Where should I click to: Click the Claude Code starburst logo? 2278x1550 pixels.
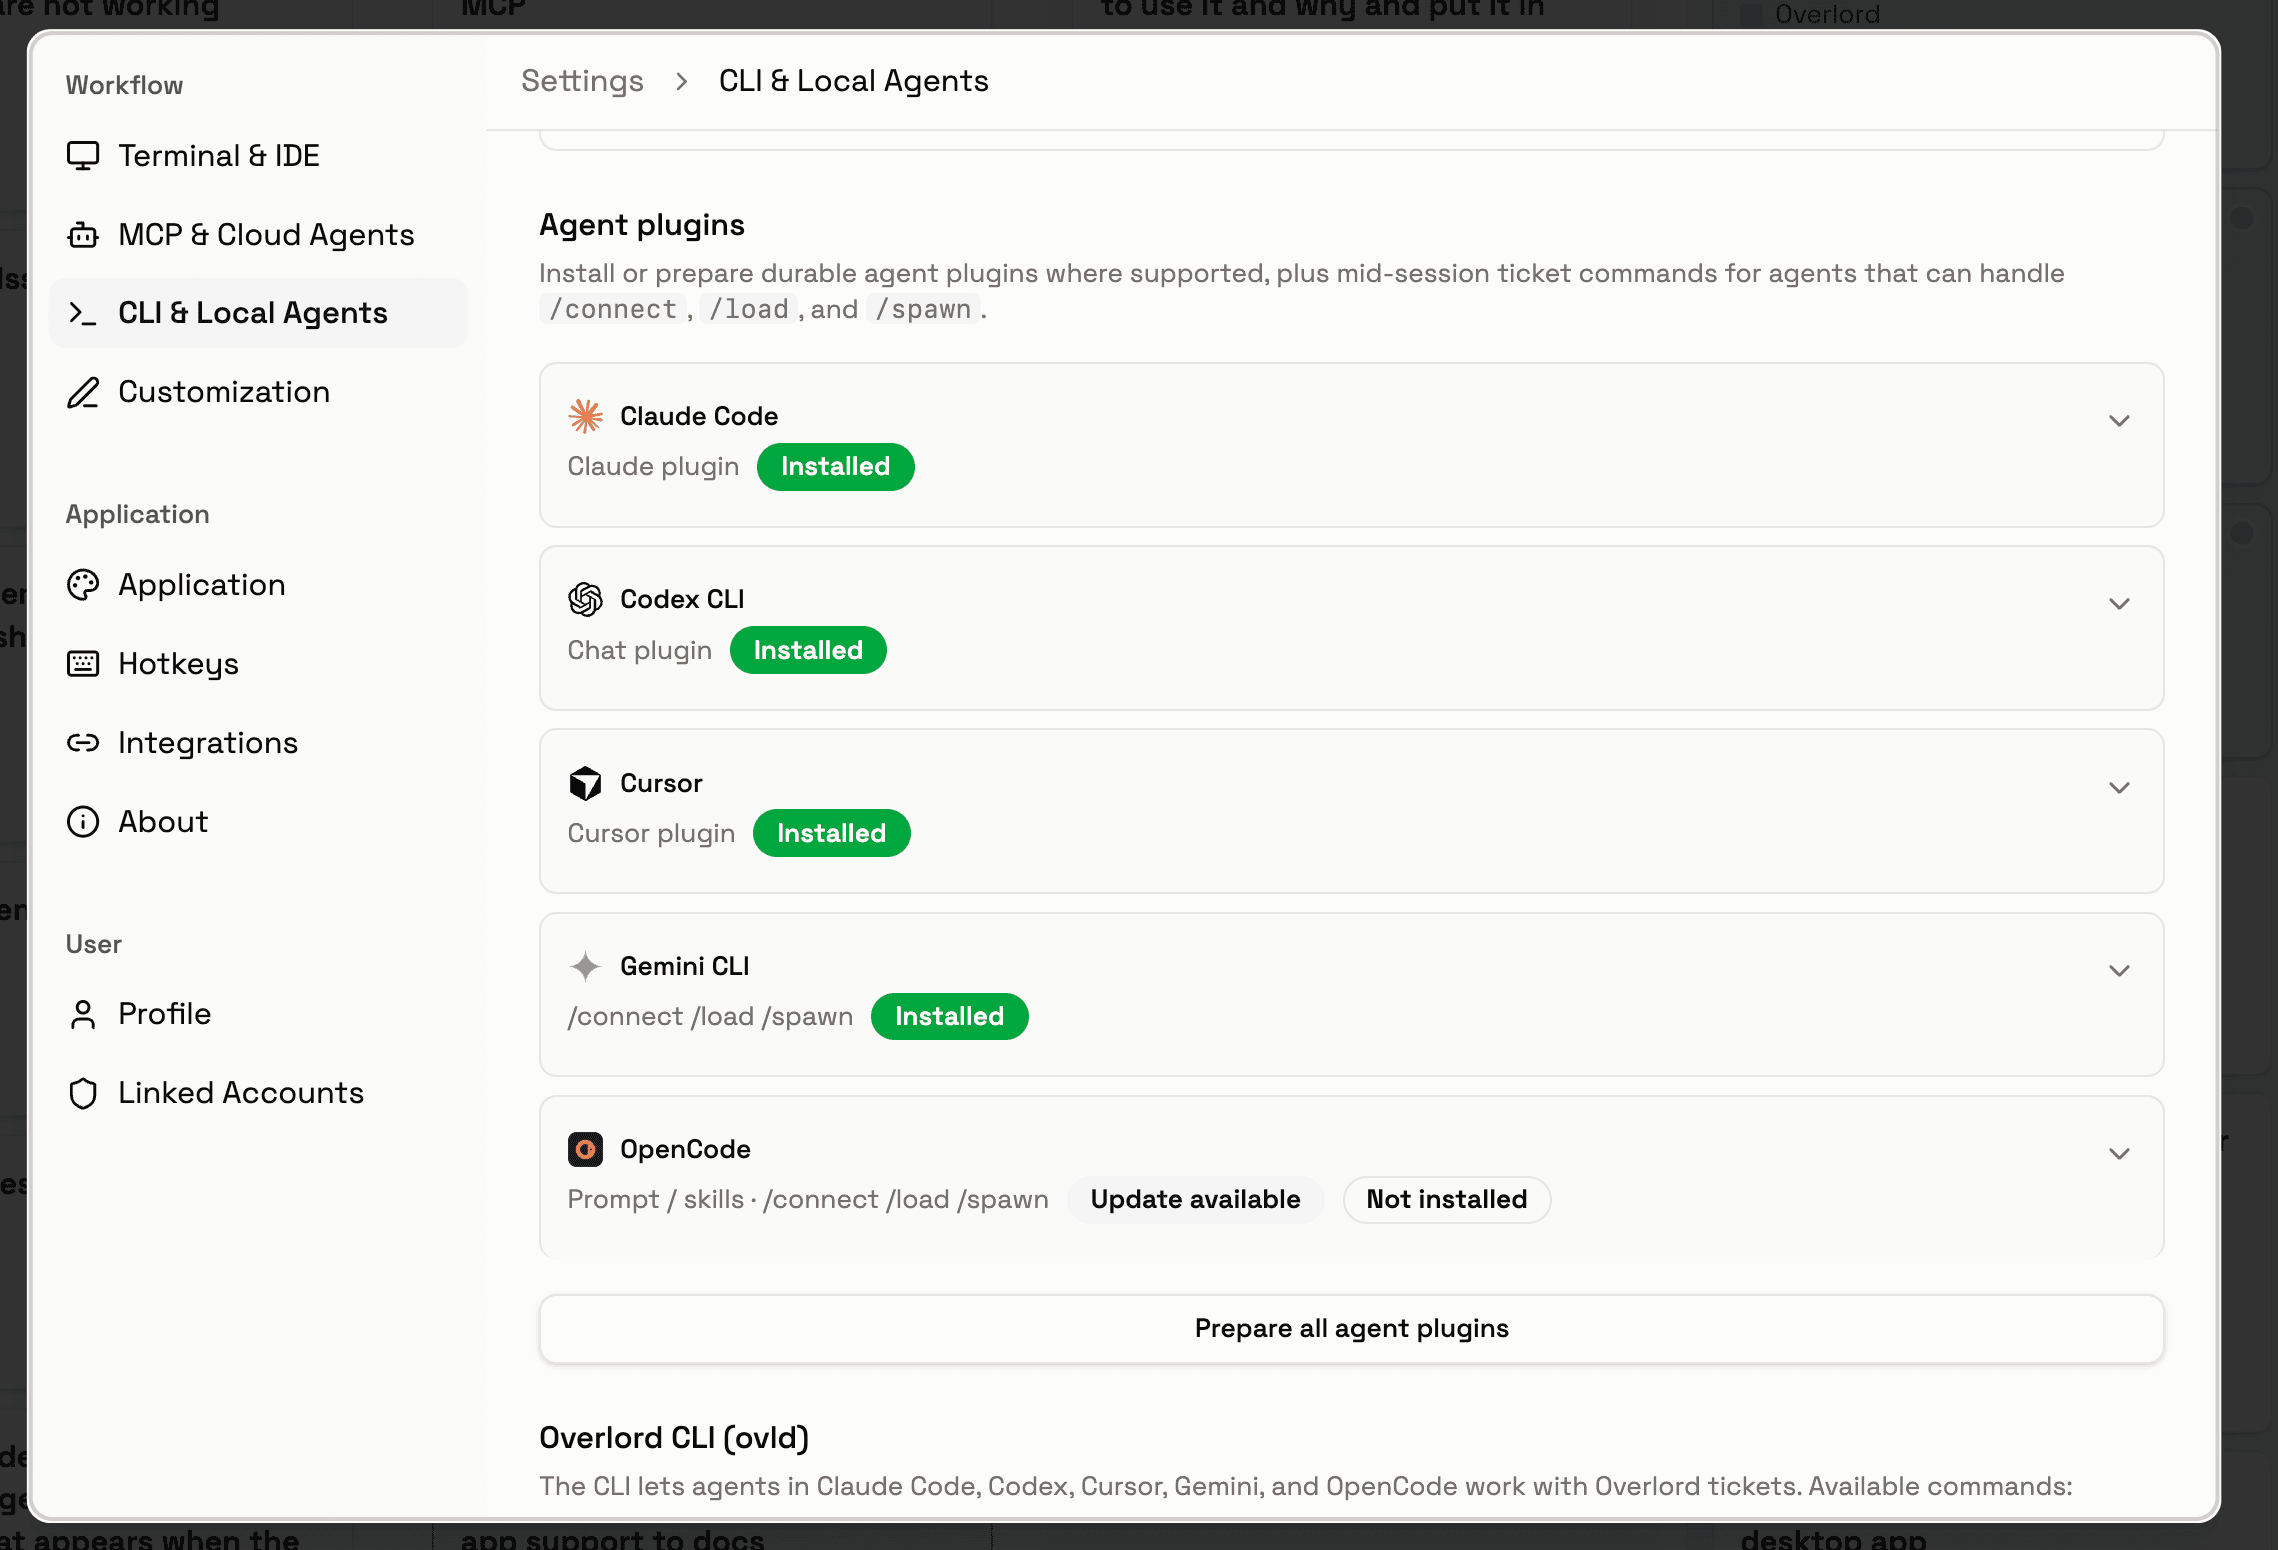(x=585, y=416)
